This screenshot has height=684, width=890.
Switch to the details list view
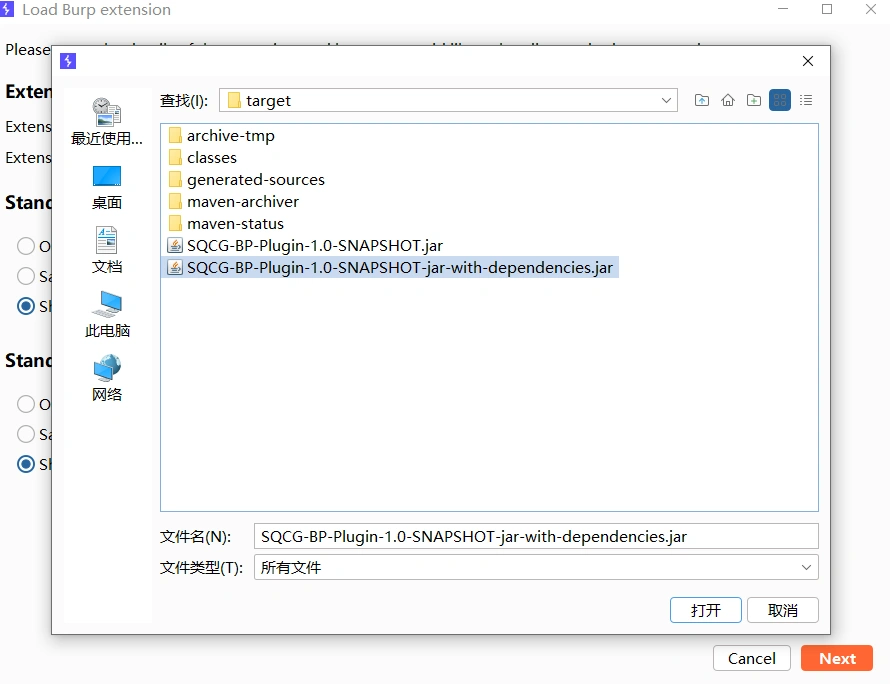[806, 100]
